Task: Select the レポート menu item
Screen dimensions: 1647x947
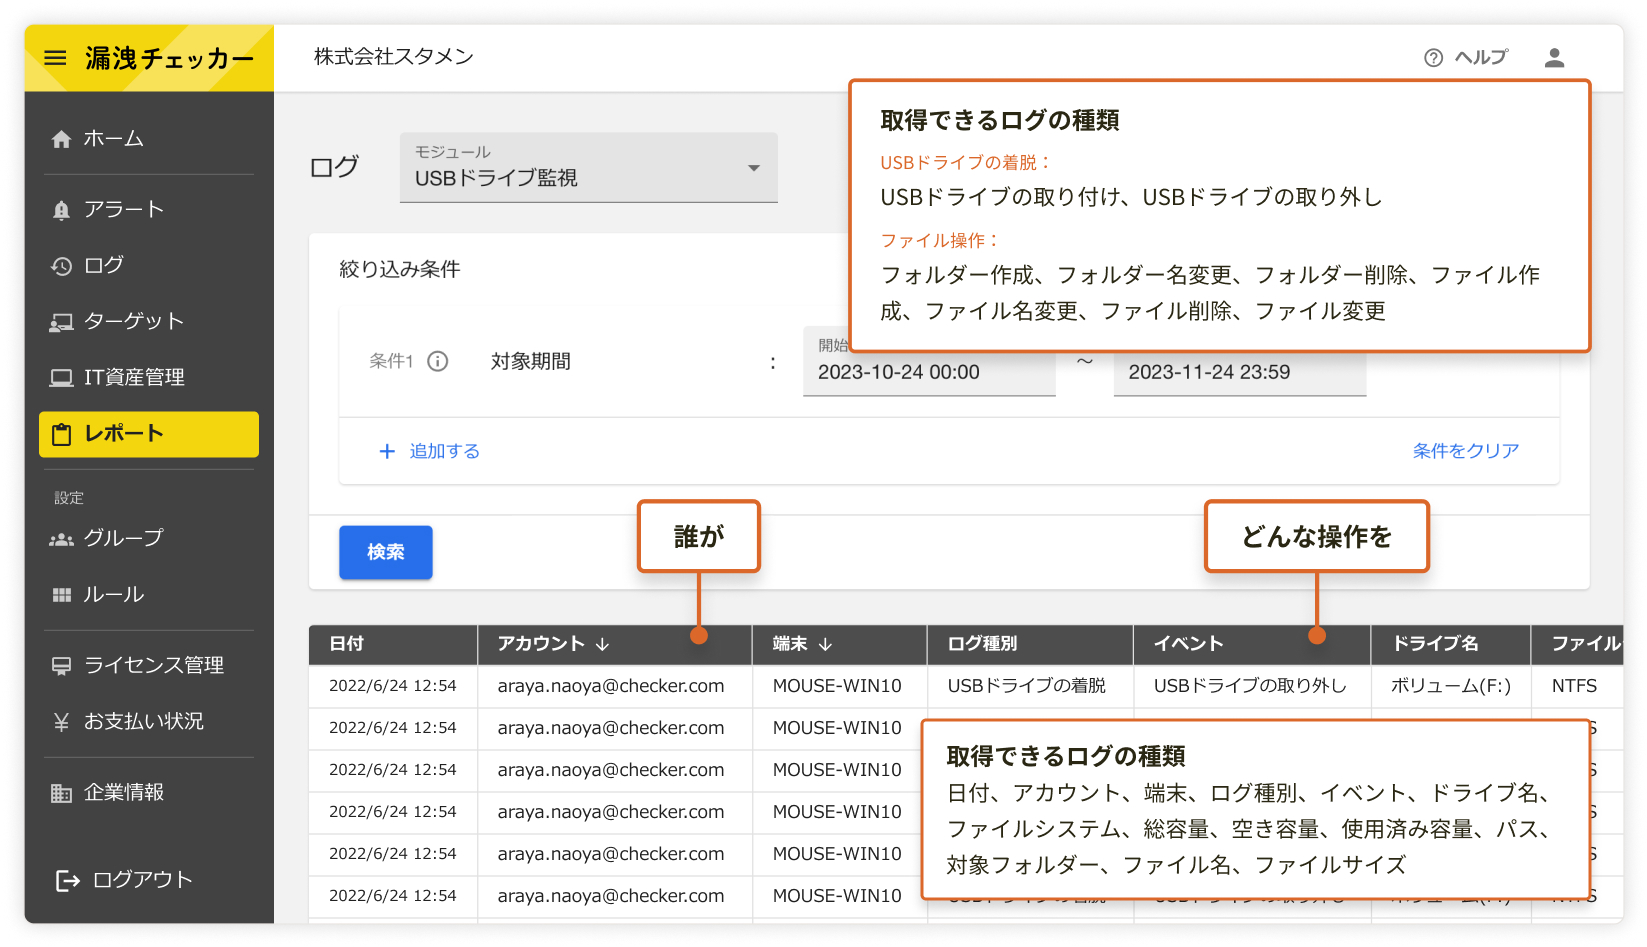Action: pos(149,434)
